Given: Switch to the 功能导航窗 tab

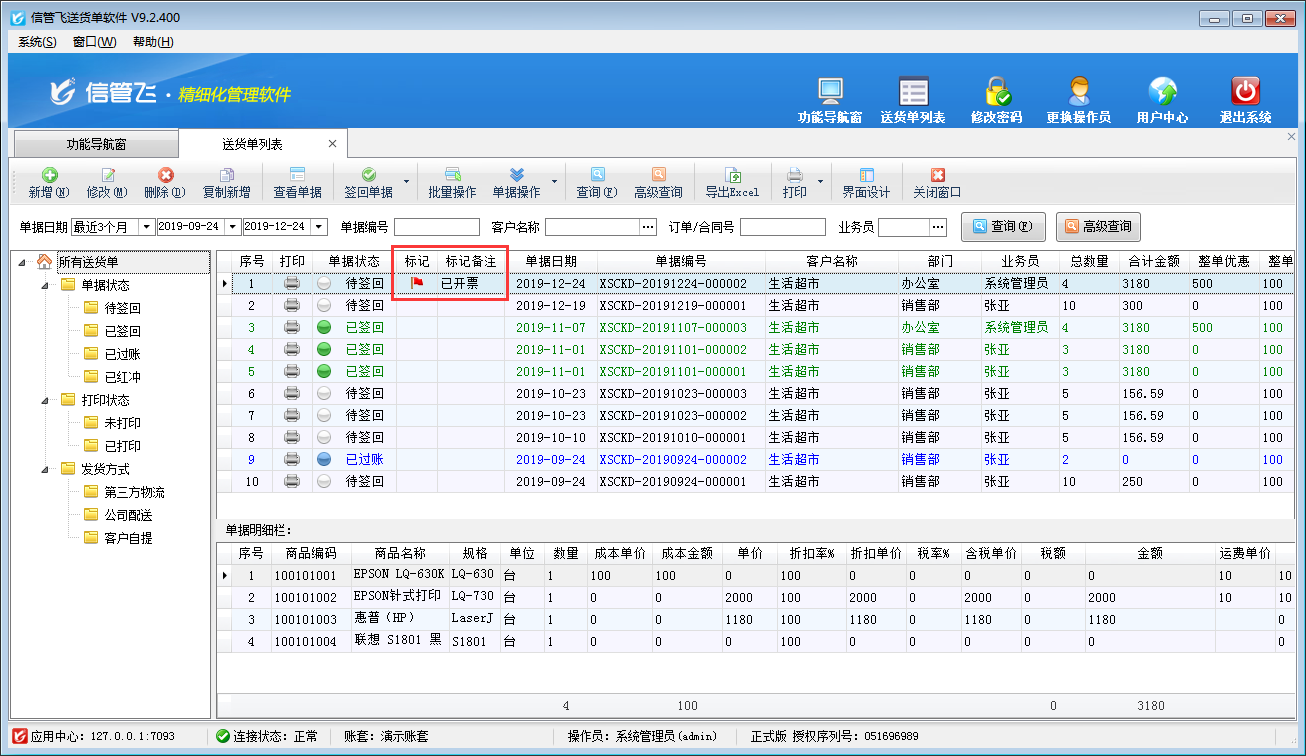Looking at the screenshot, I should pos(96,145).
